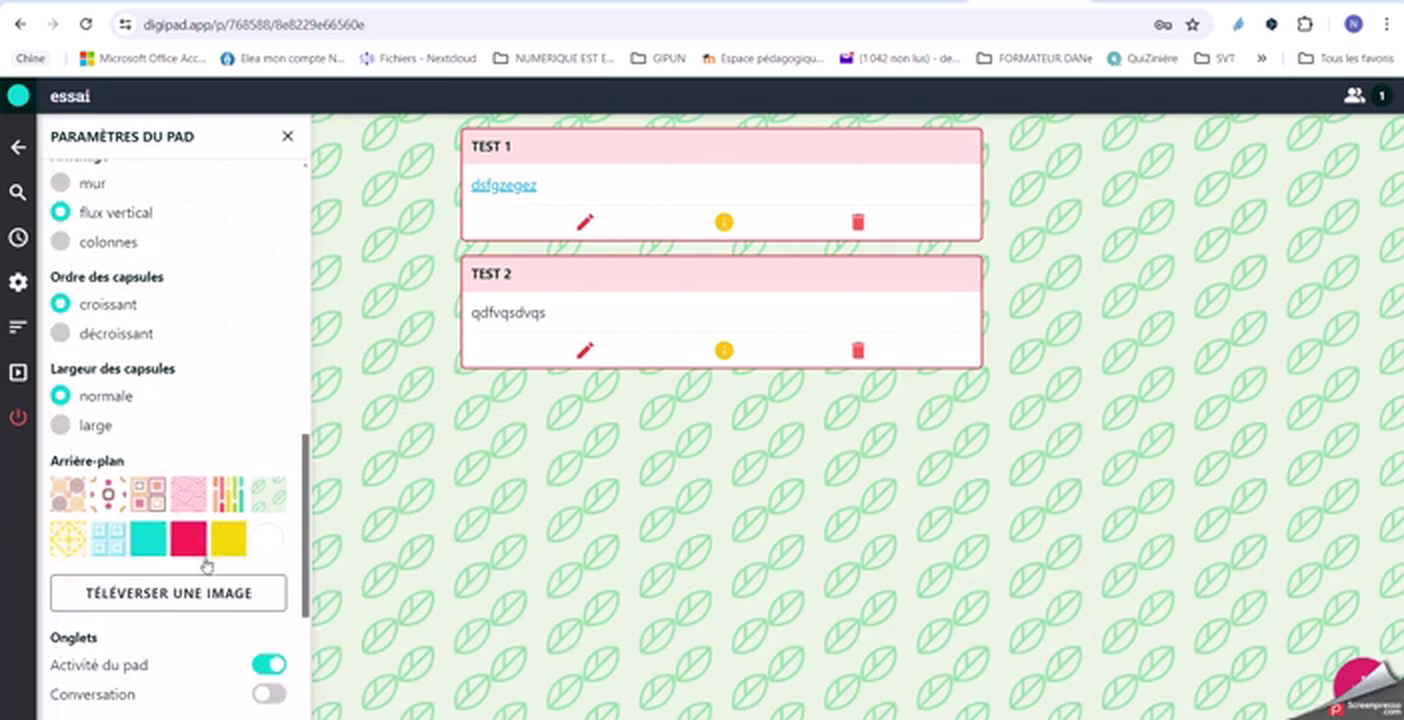Select the 'colonnes' display option

61,242
